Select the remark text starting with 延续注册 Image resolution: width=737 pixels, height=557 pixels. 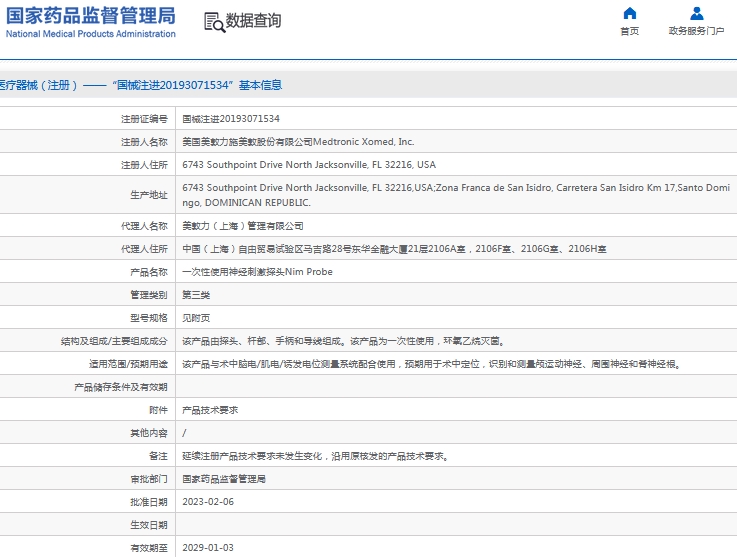coord(316,456)
